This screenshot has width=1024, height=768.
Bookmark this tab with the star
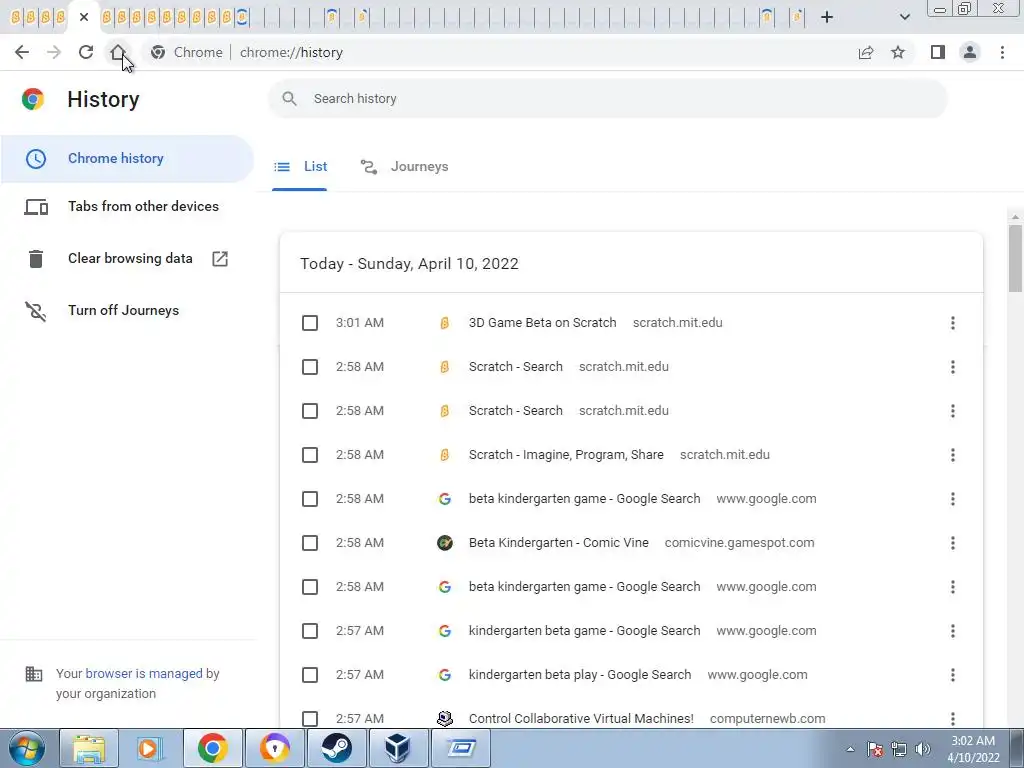(x=898, y=52)
